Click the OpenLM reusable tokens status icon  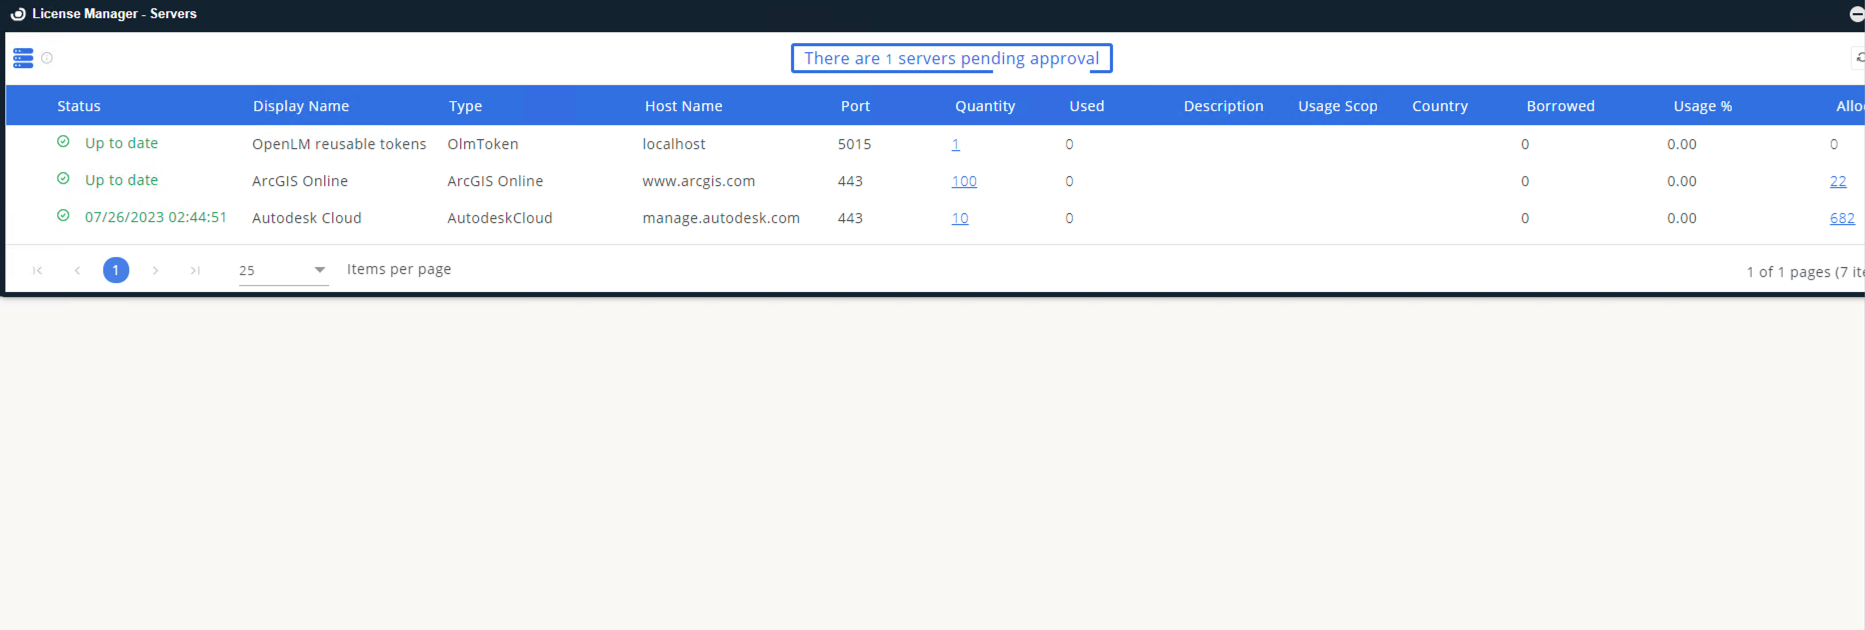(x=63, y=142)
